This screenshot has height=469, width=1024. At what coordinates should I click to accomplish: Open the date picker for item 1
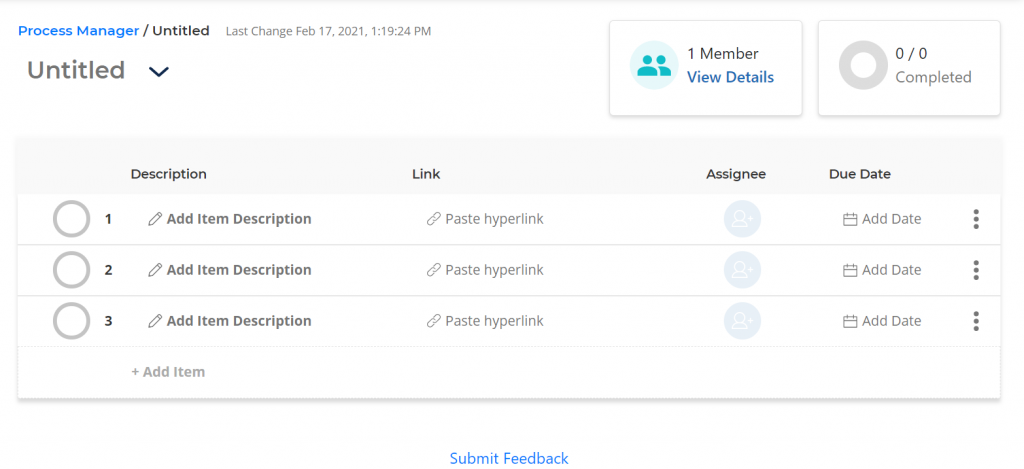[882, 219]
